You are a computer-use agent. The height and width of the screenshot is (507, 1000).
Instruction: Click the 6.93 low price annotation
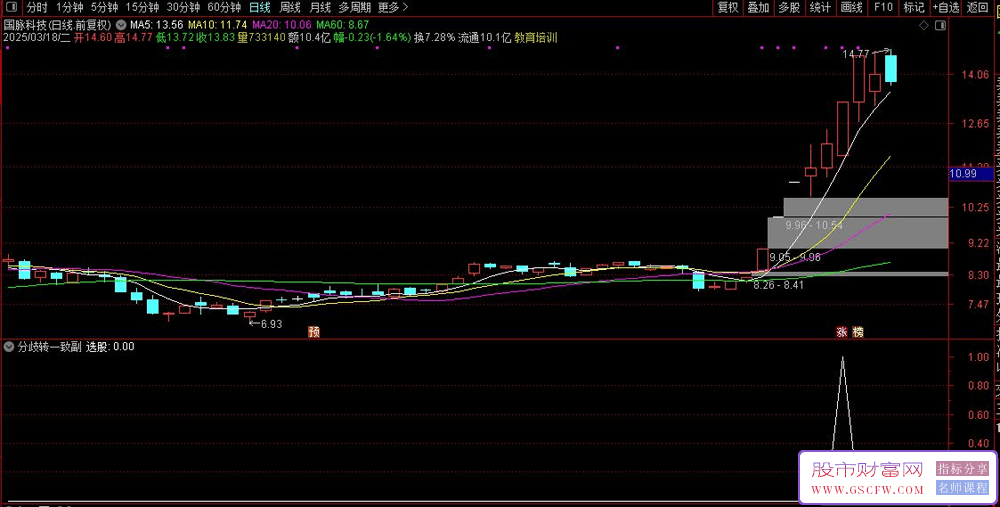271,324
